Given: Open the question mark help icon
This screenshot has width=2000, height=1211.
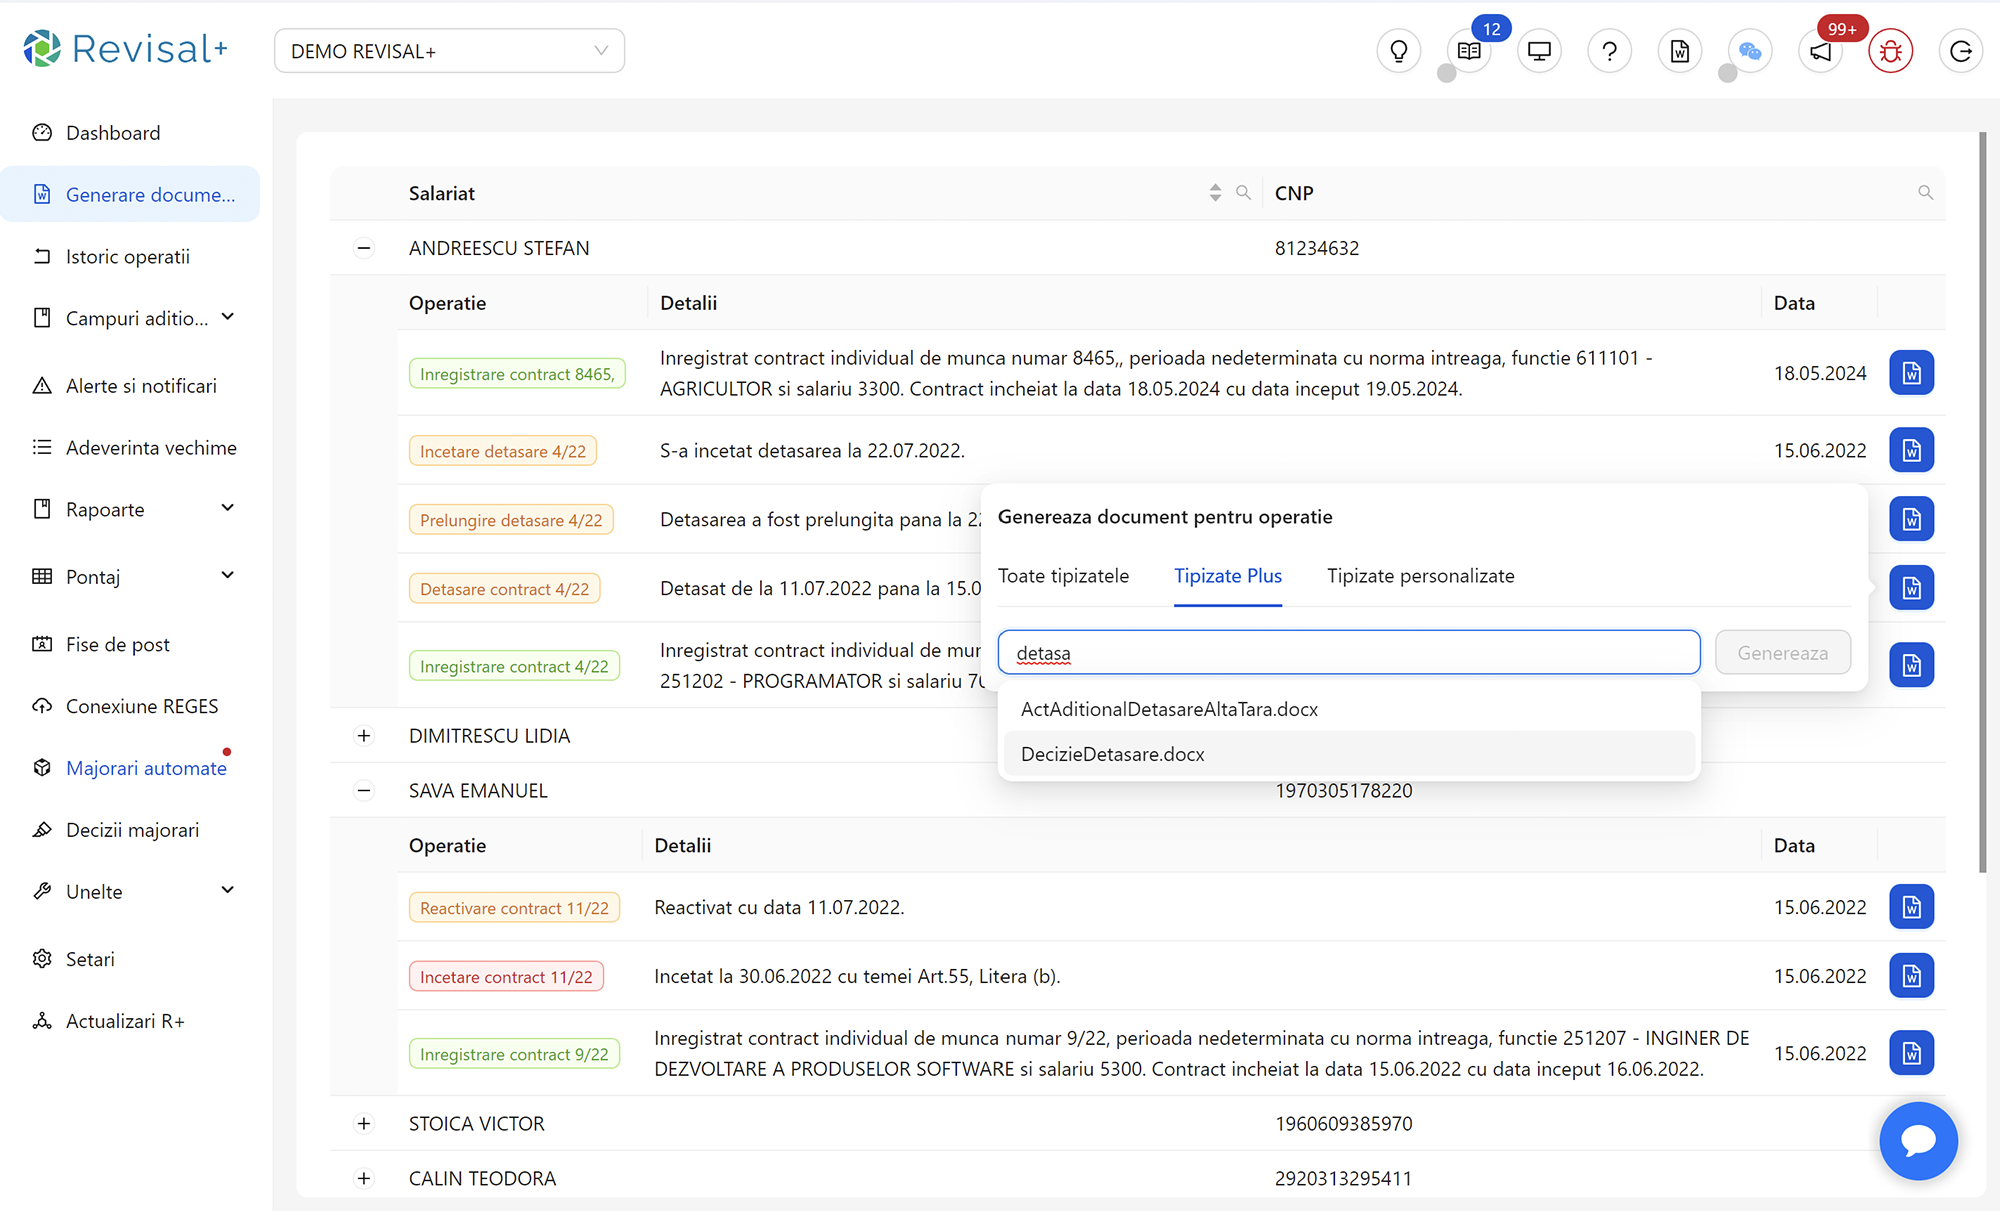Looking at the screenshot, I should point(1609,51).
